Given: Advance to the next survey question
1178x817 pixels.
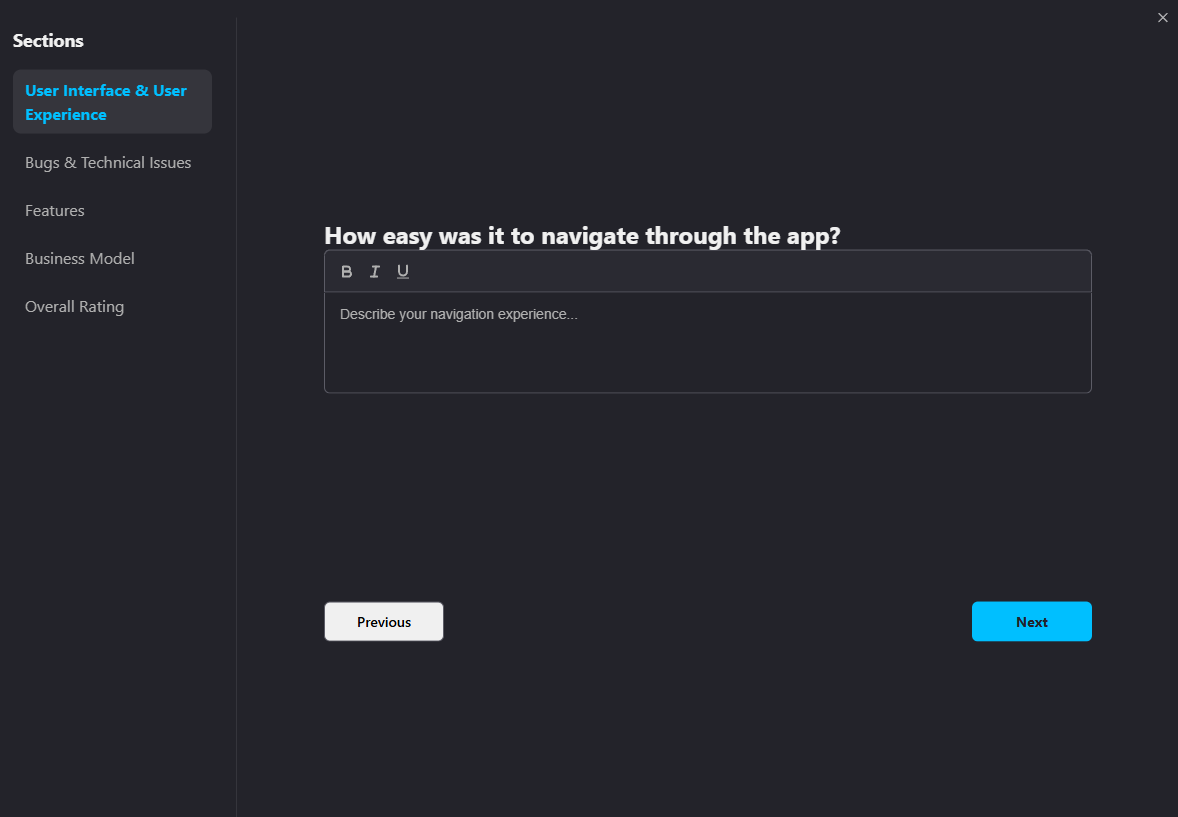Looking at the screenshot, I should point(1031,621).
